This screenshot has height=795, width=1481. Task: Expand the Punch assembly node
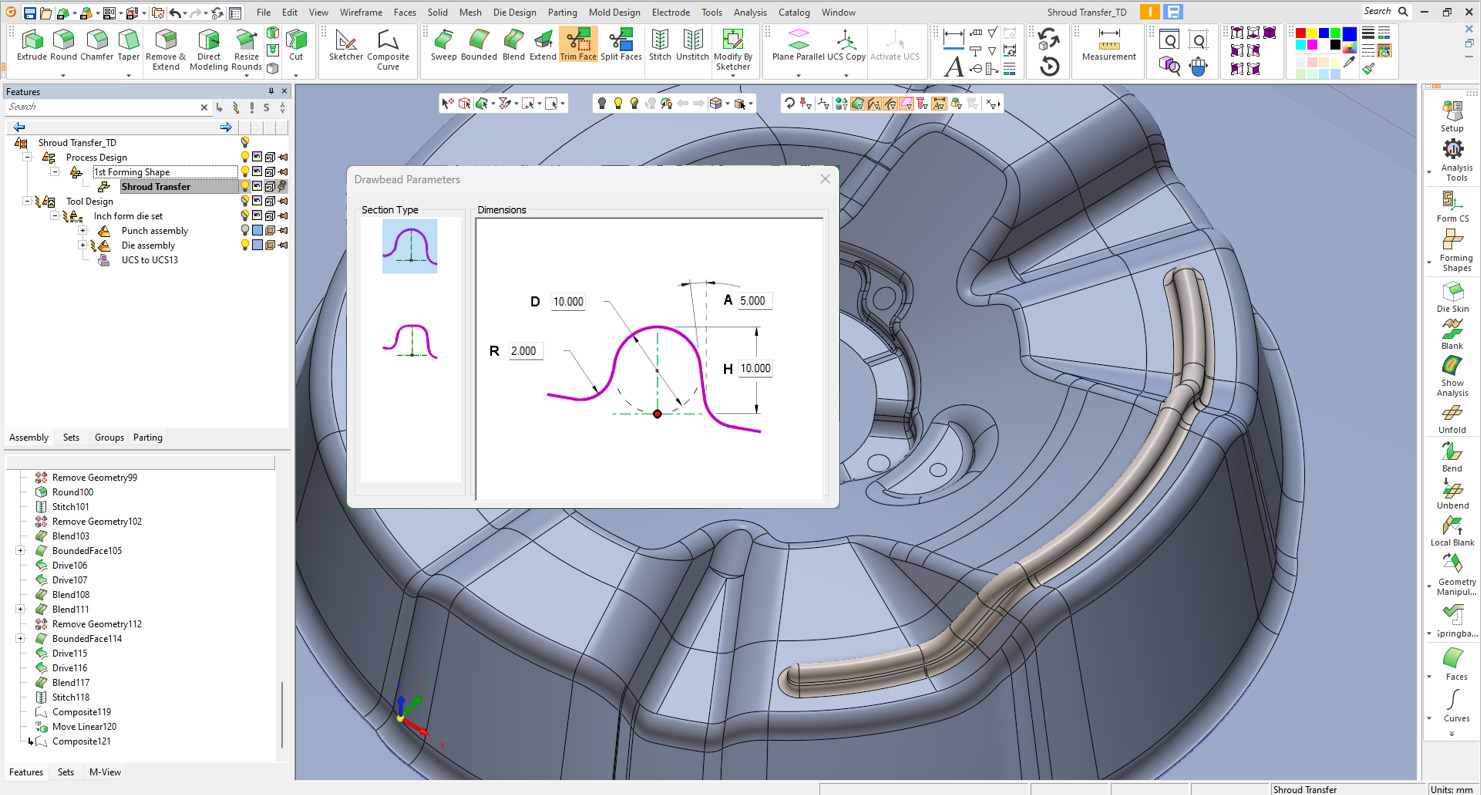[x=83, y=231]
